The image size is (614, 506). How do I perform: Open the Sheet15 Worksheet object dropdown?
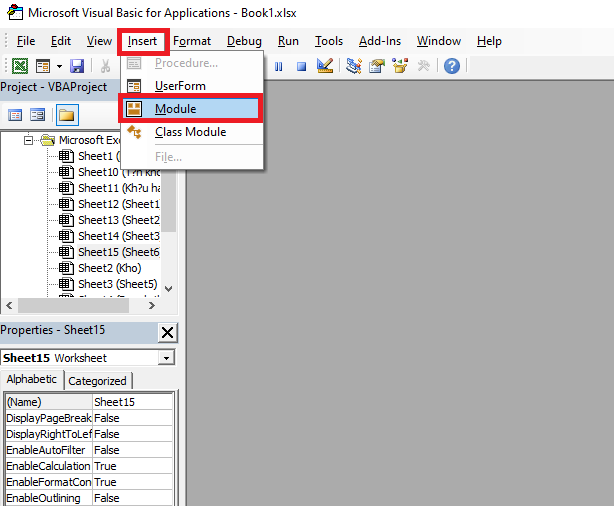click(167, 358)
